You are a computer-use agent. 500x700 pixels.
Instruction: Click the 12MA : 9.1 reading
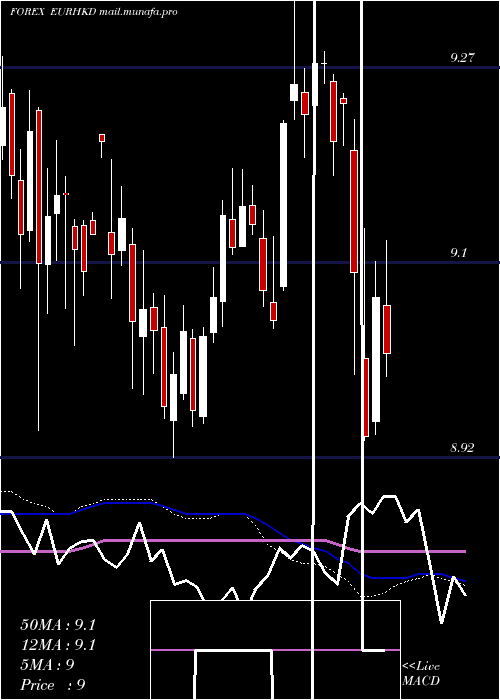click(x=58, y=645)
